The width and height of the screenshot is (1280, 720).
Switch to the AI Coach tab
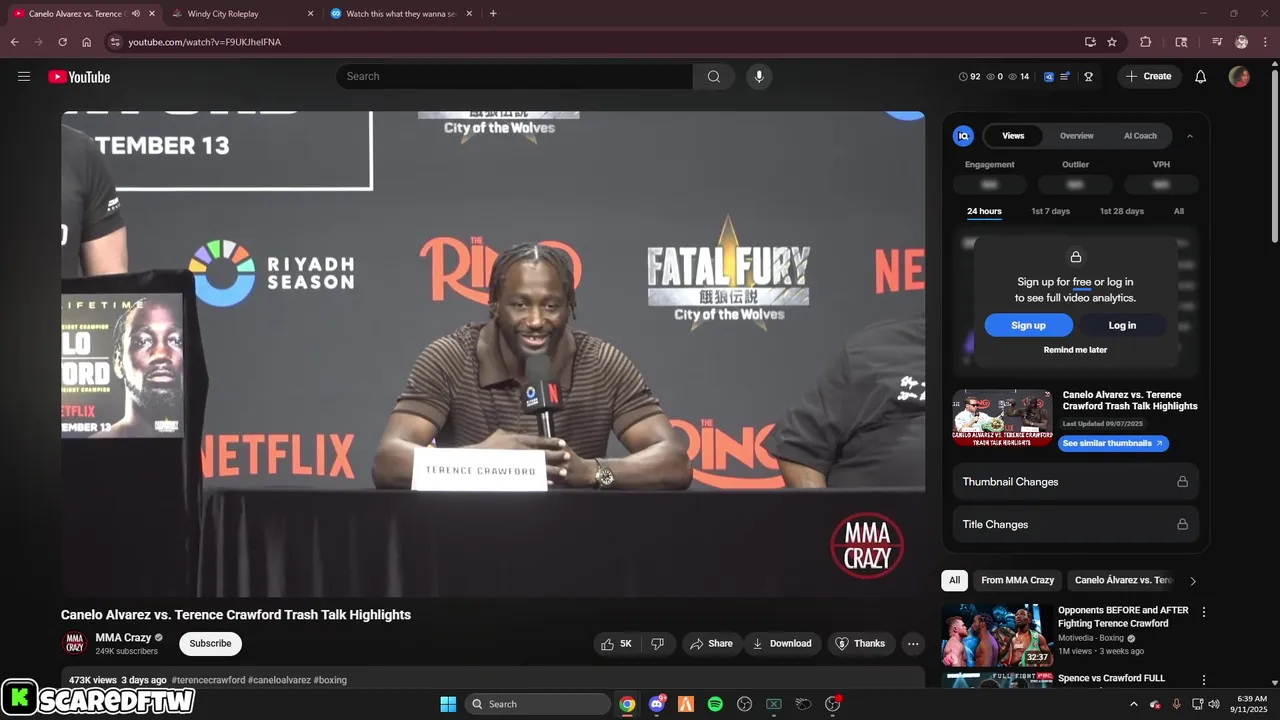point(1140,136)
